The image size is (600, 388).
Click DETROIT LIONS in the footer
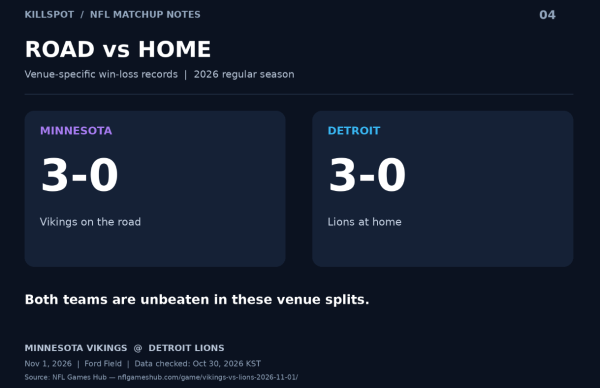186,348
